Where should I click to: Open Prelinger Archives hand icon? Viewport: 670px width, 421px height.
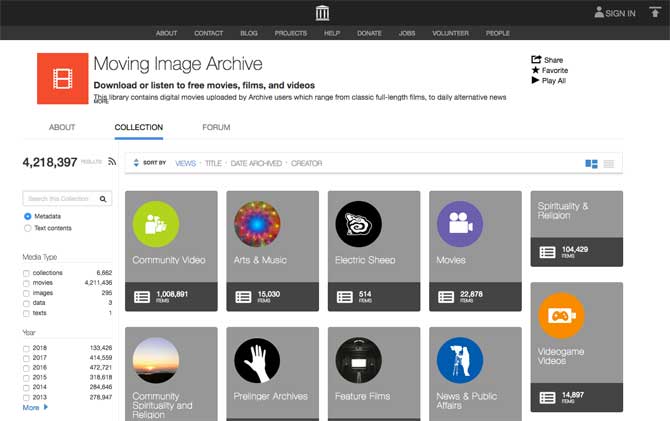click(x=257, y=360)
